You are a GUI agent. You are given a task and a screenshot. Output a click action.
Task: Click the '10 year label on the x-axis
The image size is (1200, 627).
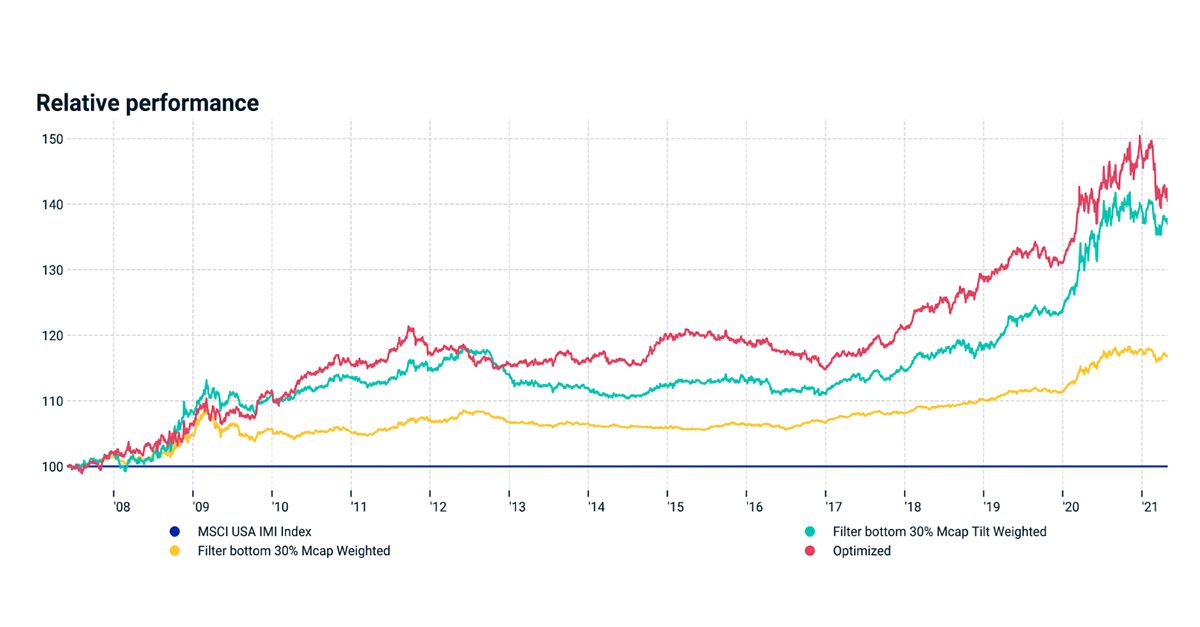click(280, 507)
